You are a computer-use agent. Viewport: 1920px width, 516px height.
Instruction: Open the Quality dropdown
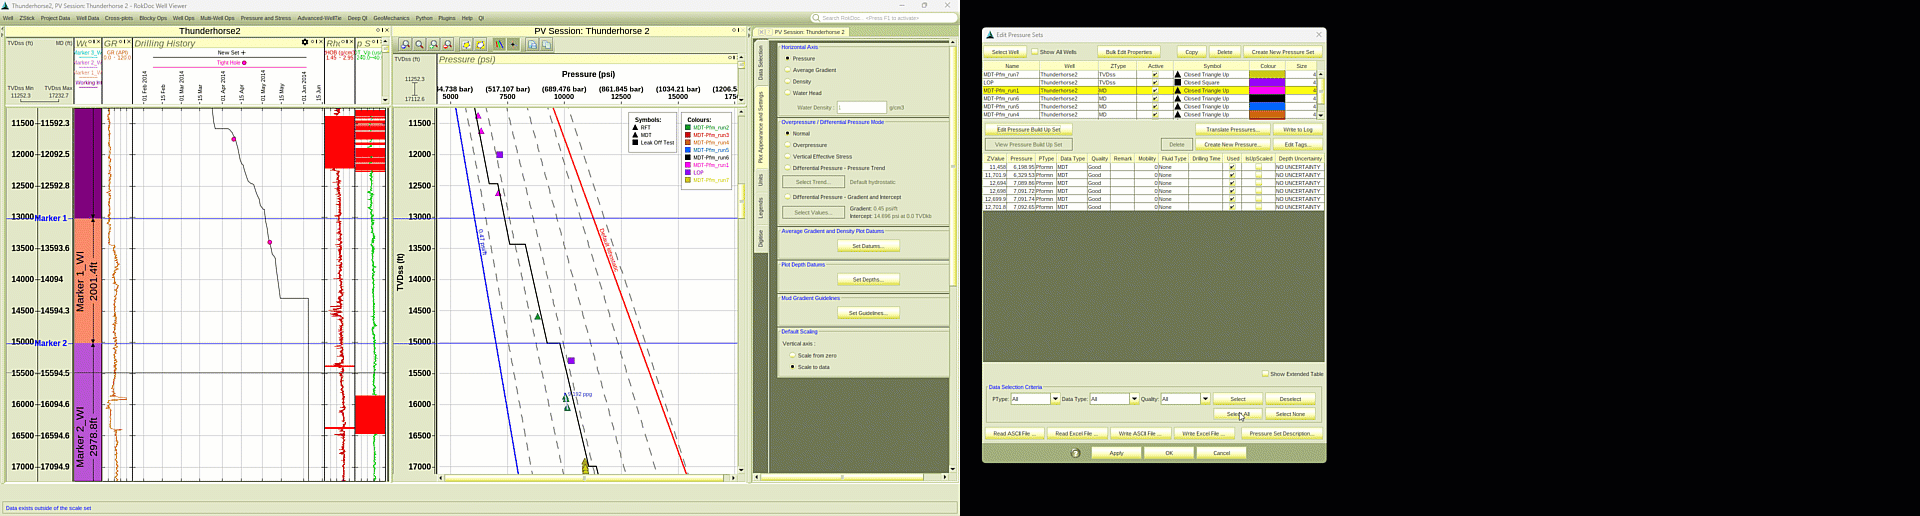coord(1205,399)
